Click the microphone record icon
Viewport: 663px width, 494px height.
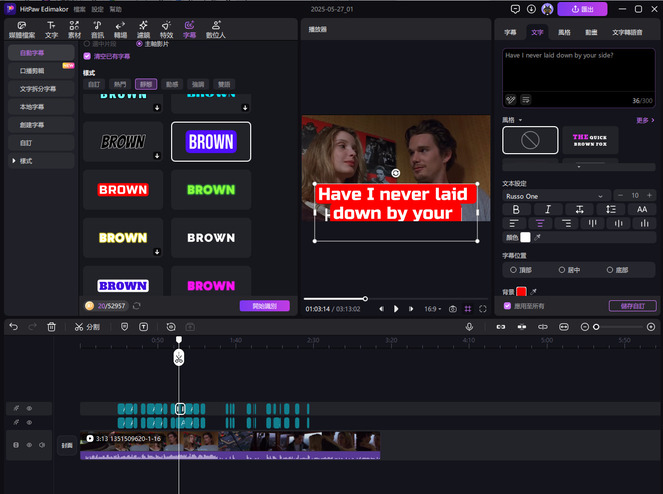469,327
